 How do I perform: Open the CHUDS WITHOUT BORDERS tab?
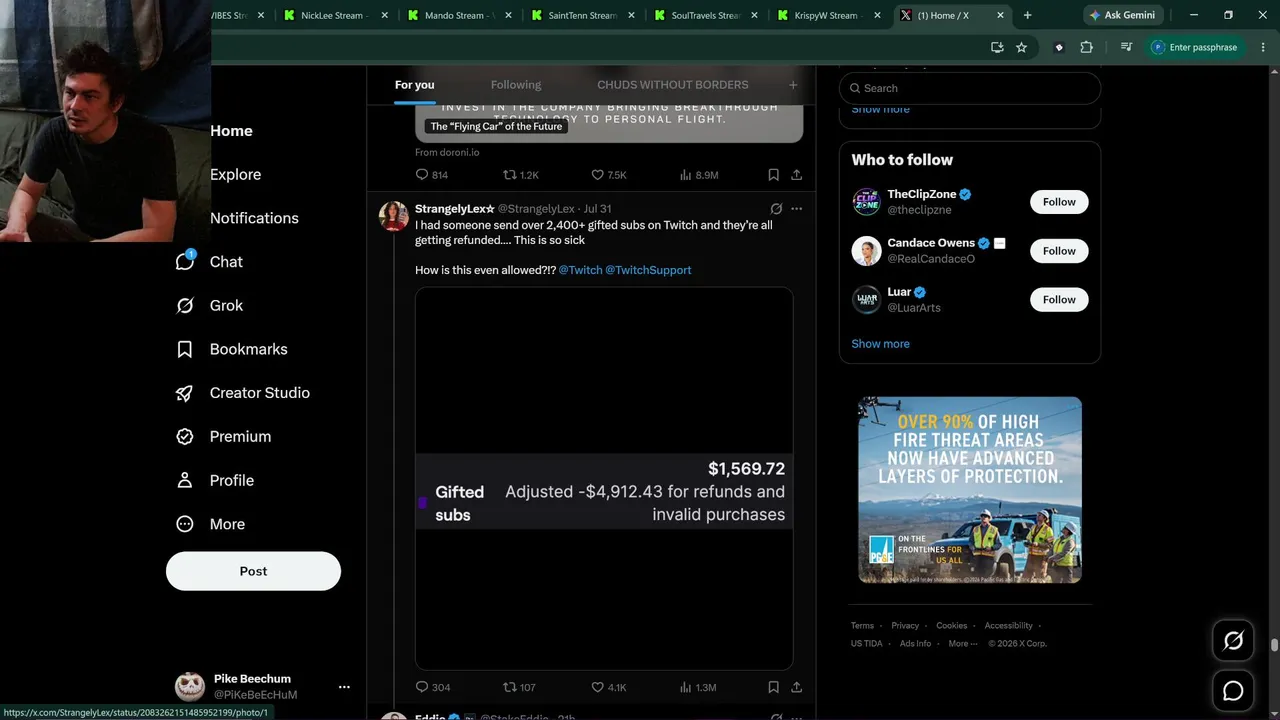click(673, 85)
